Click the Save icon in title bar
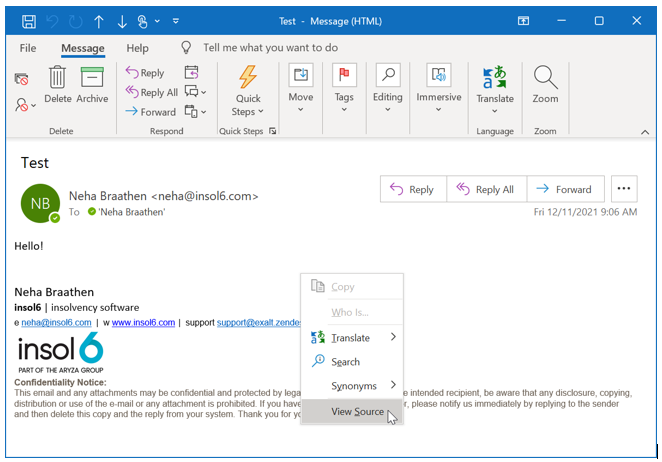Viewport: 662px width, 462px height. click(x=29, y=21)
